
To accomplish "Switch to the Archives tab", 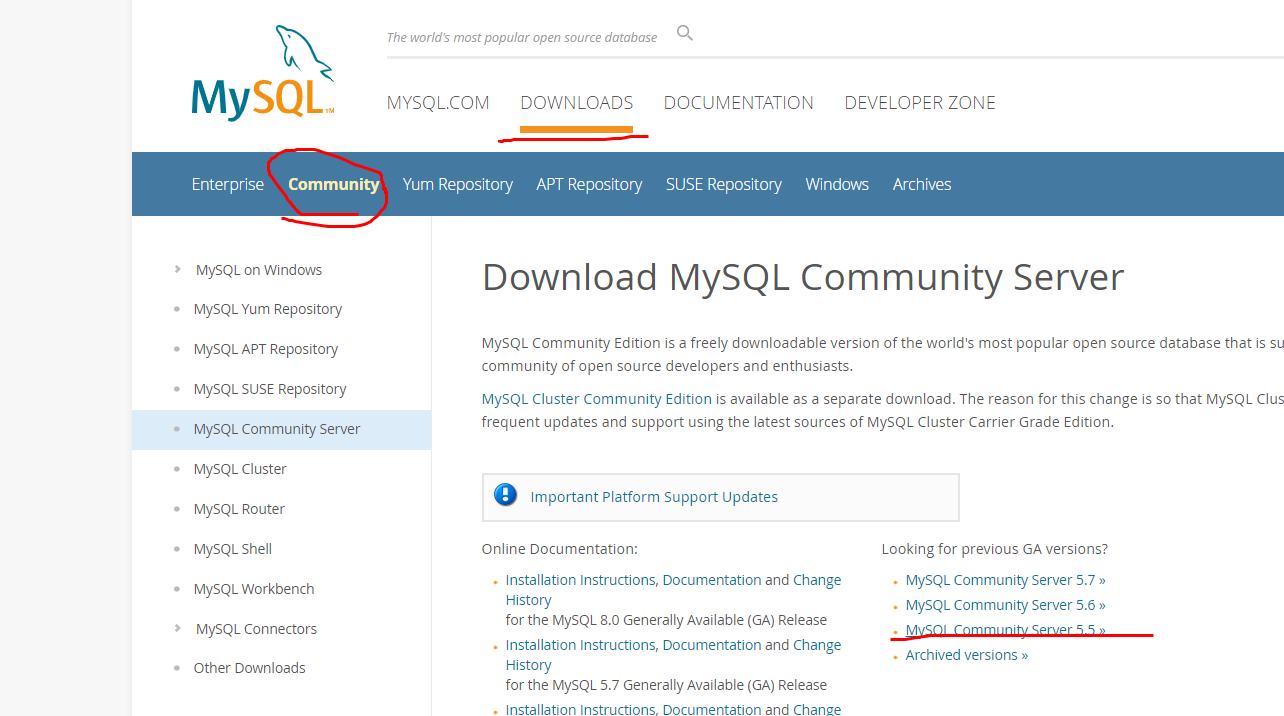I will [x=922, y=184].
